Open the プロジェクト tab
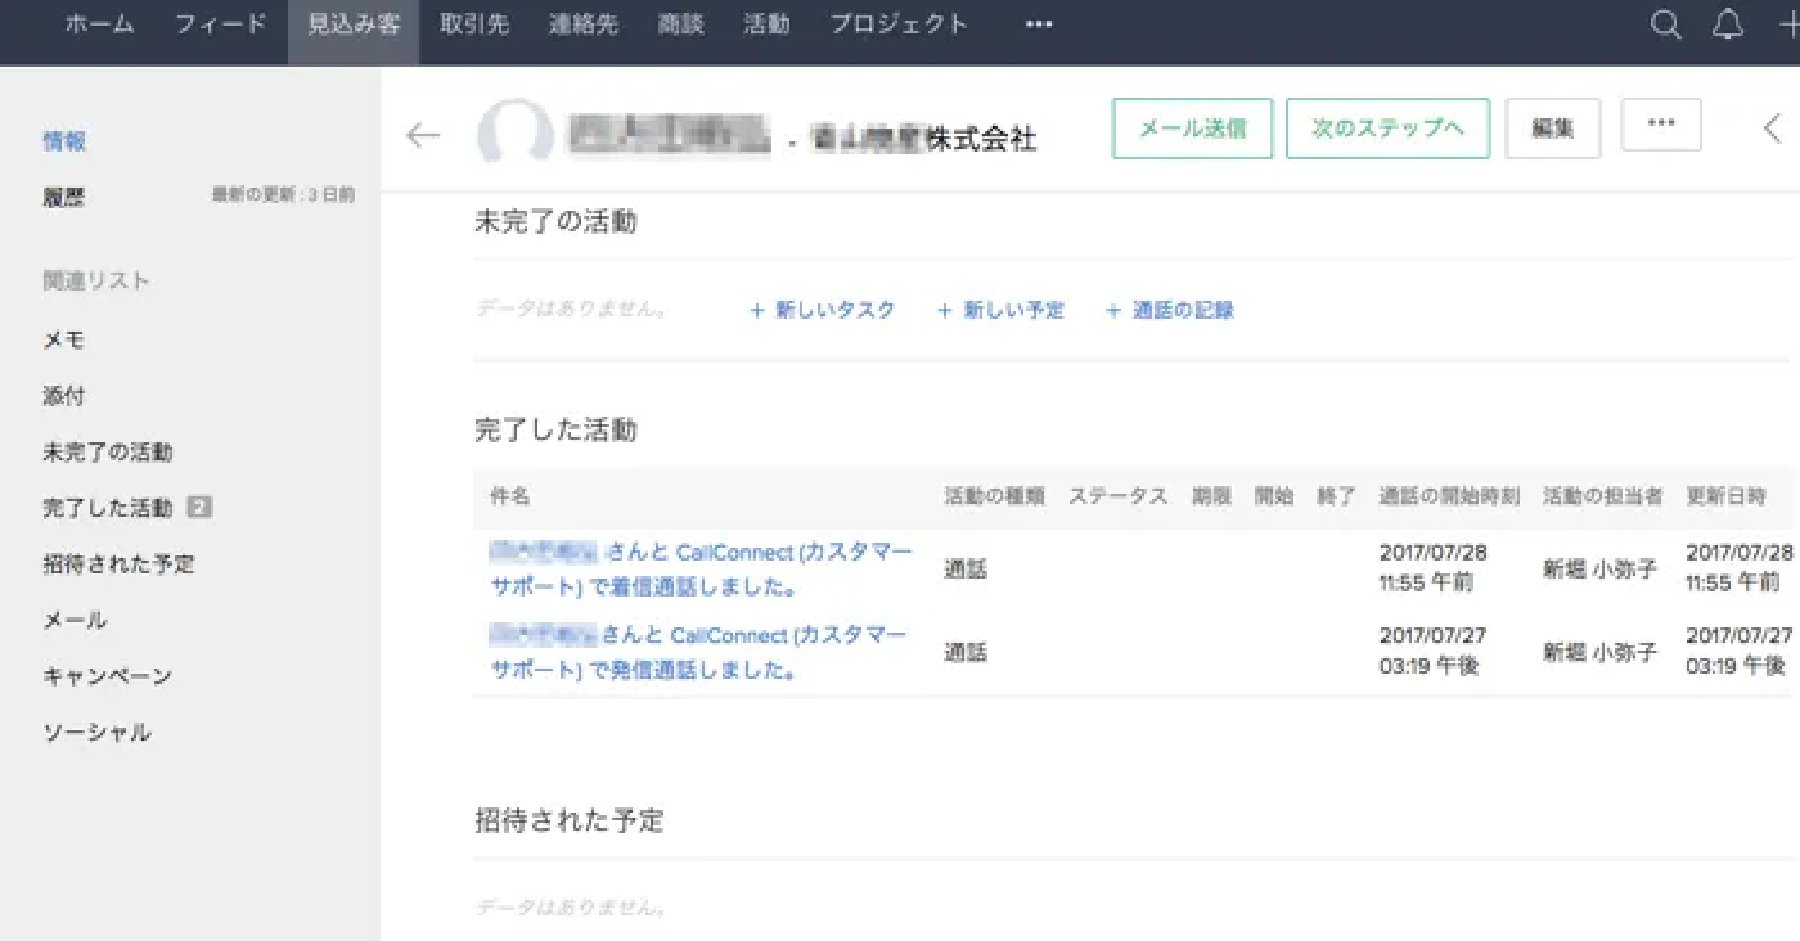Image resolution: width=1800 pixels, height=941 pixels. (899, 24)
